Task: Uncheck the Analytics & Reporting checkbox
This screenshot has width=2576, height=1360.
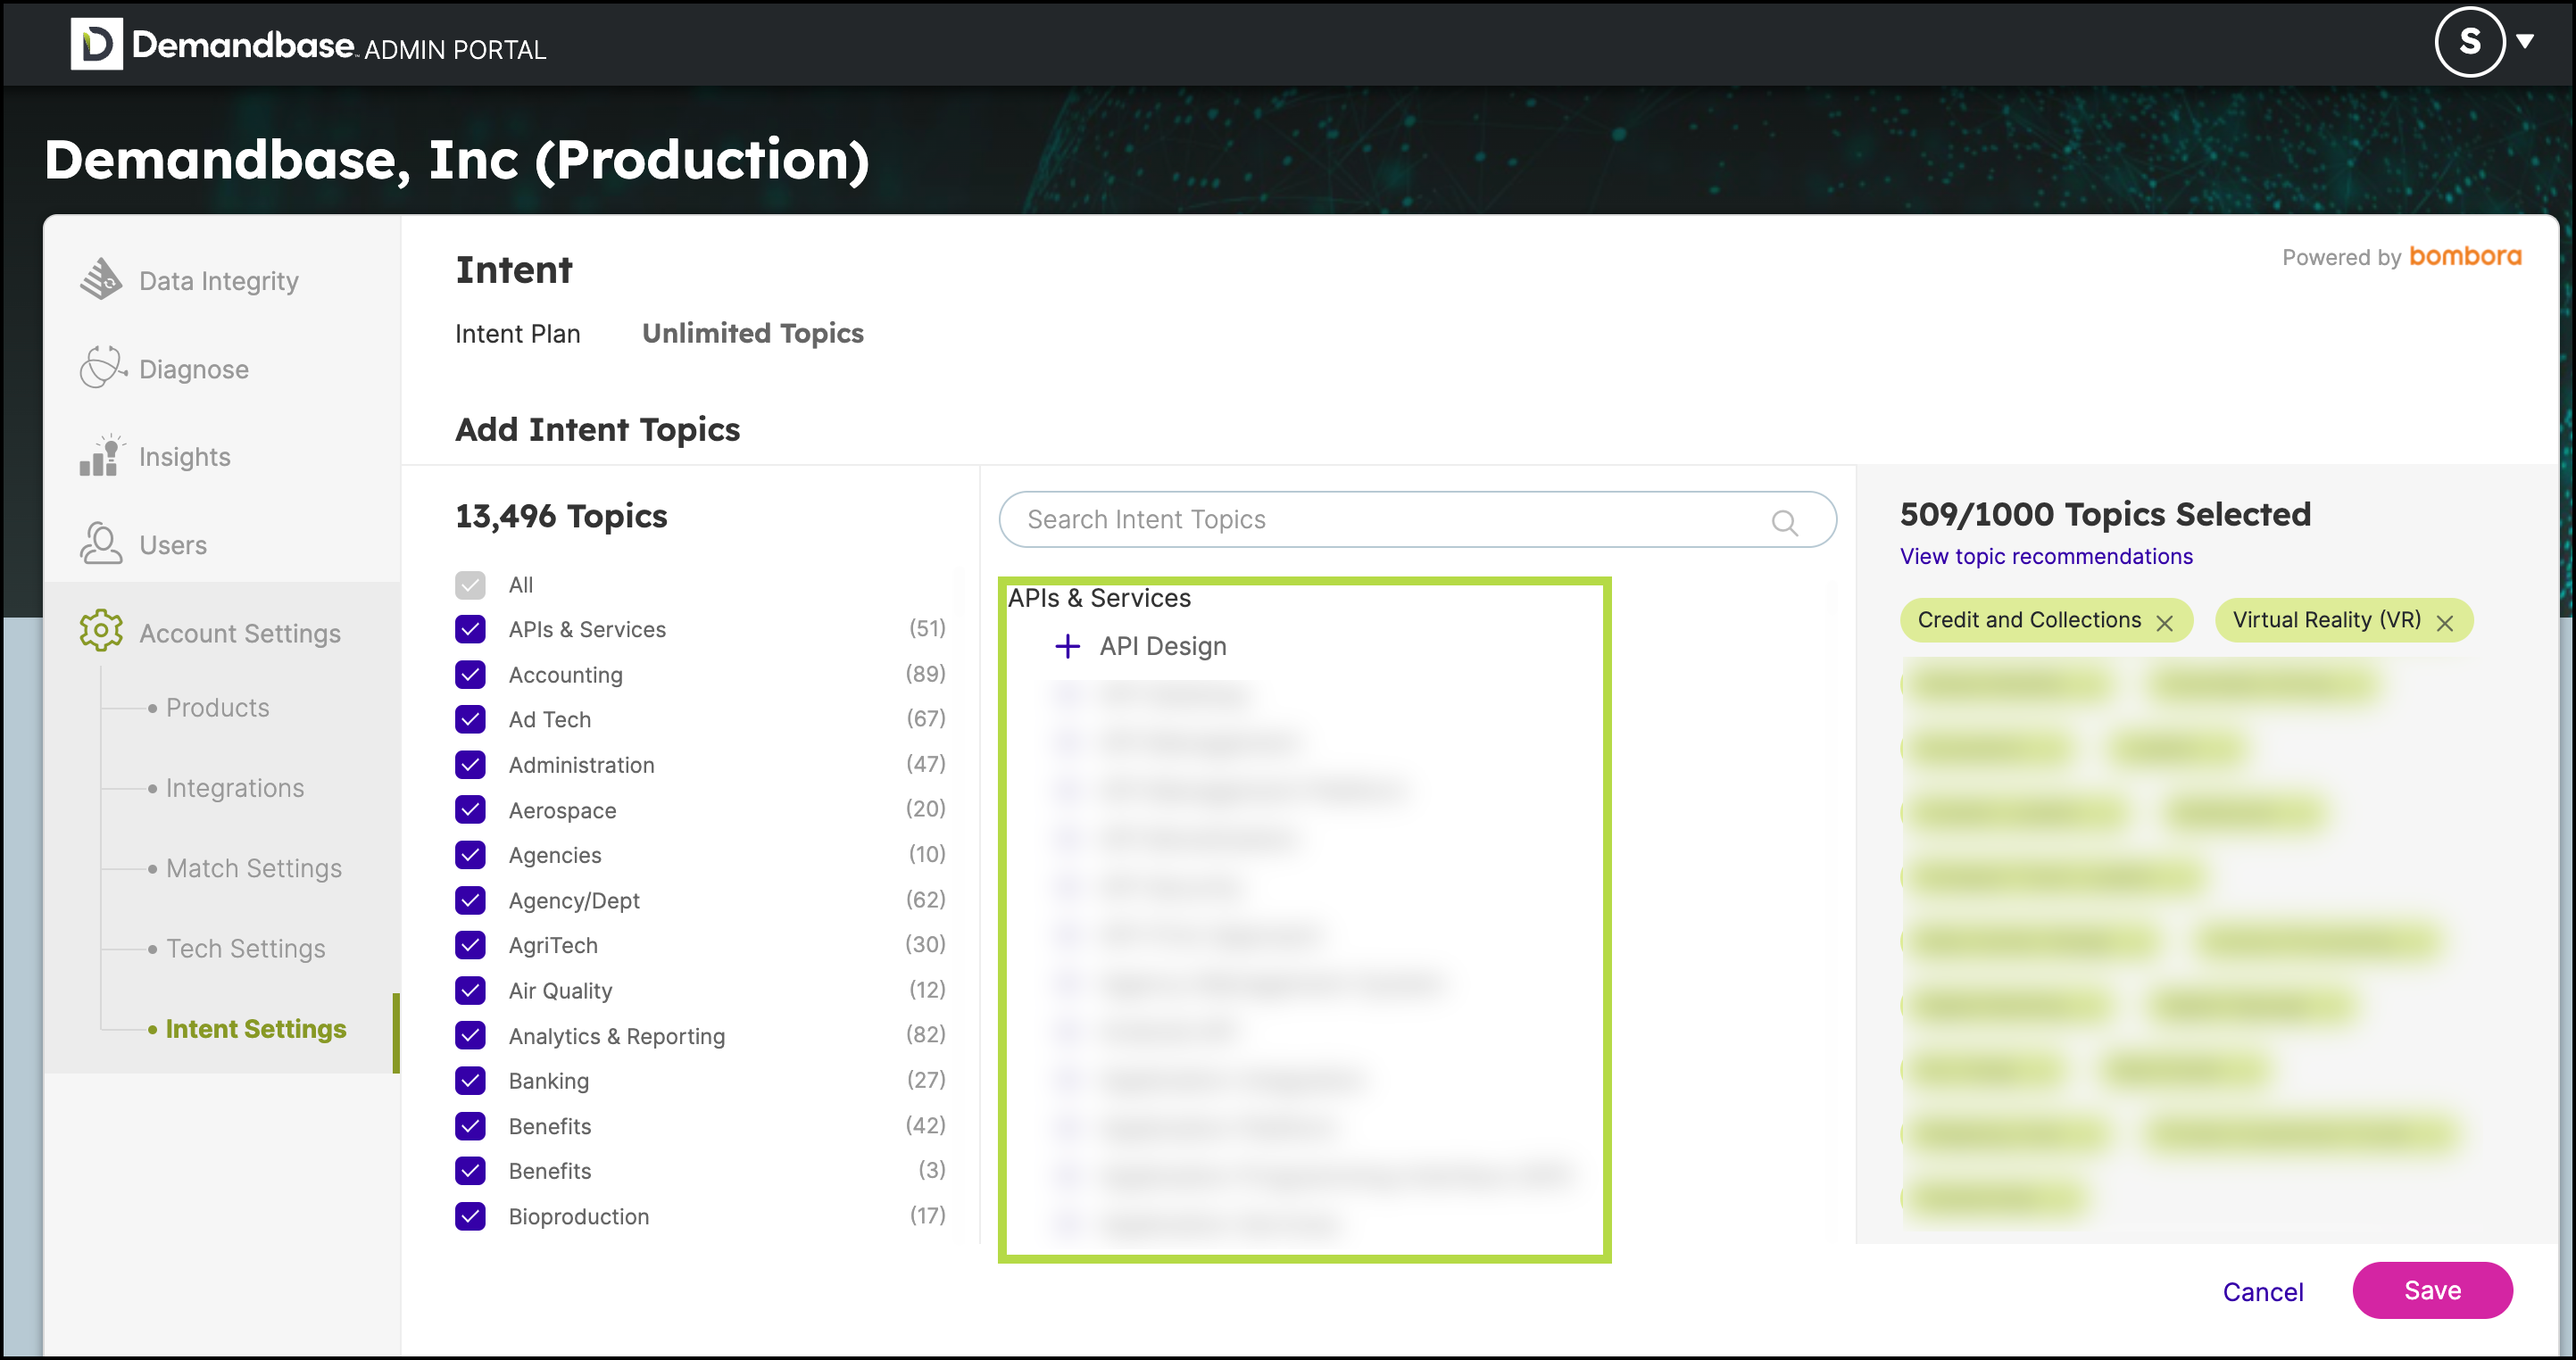Action: [470, 1035]
